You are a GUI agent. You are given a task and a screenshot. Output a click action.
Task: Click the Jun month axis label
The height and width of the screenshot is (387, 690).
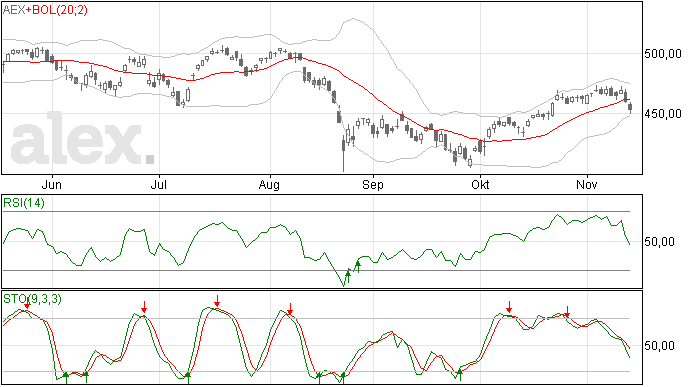(x=51, y=184)
